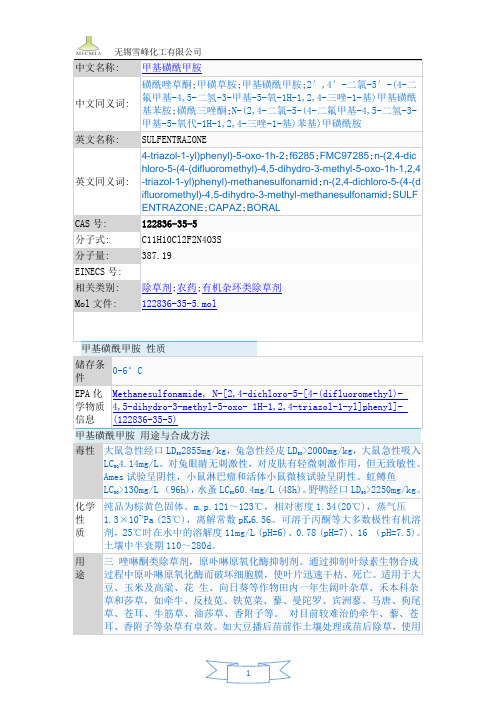The width and height of the screenshot is (496, 702).
Task: Click the 用途与合成方法 section heading
Action: (x=142, y=435)
